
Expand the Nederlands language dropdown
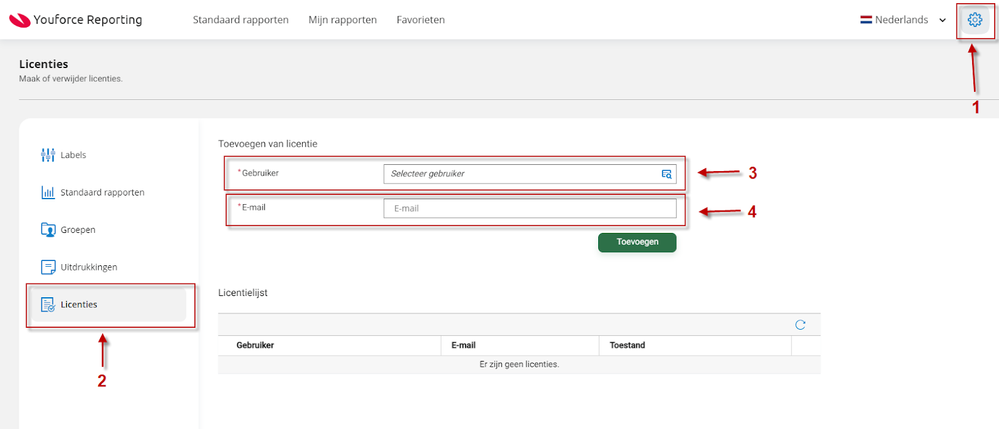pos(942,20)
